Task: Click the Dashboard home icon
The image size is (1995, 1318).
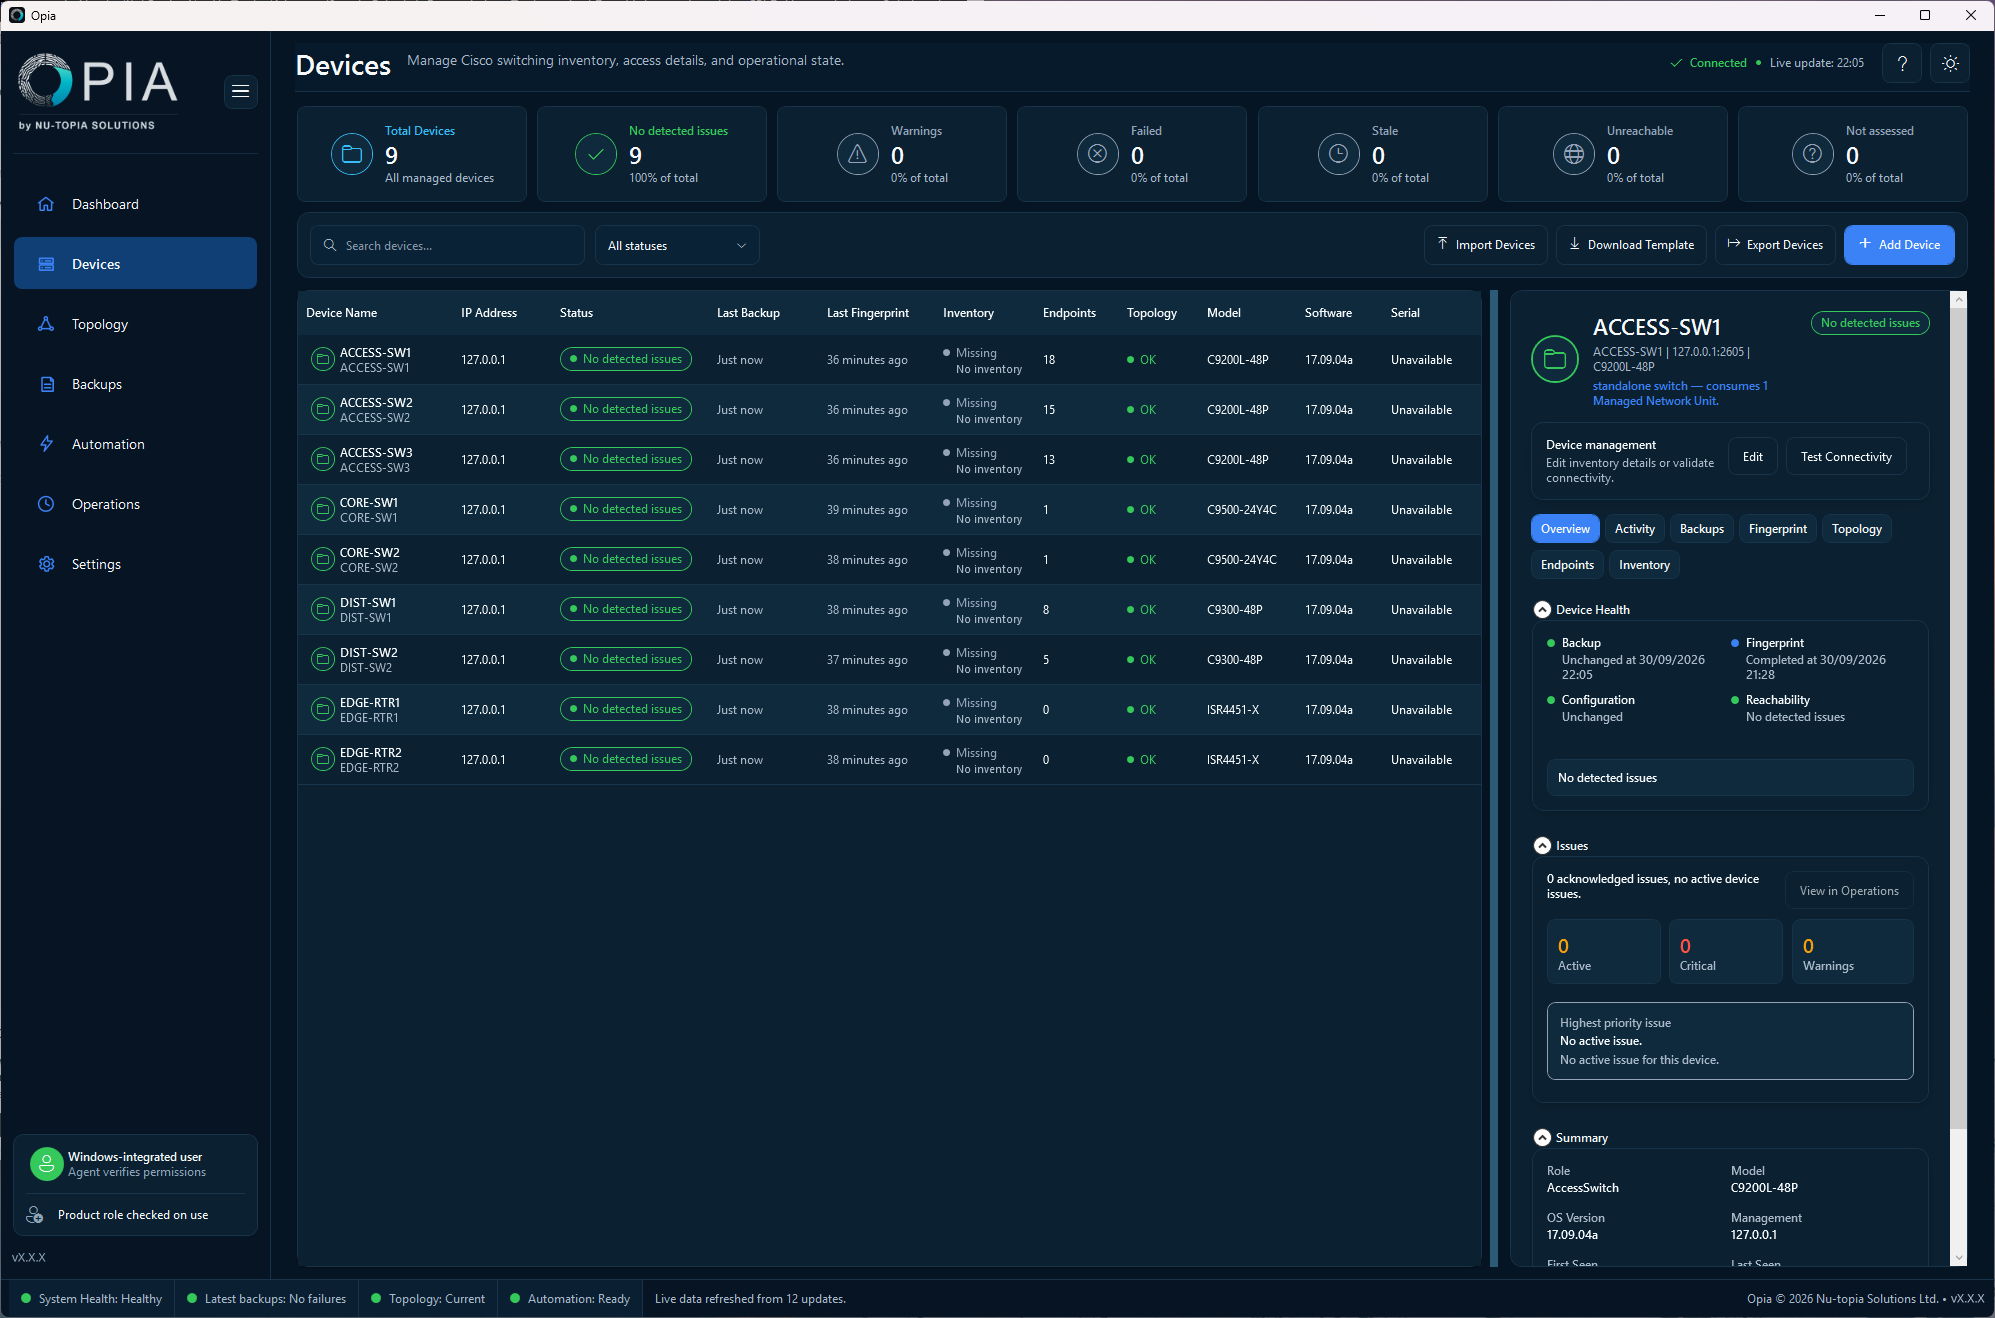Action: [x=46, y=204]
